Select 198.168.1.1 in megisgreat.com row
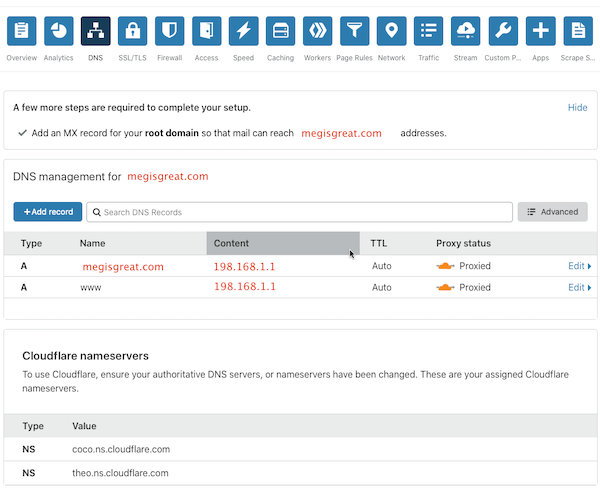 click(245, 267)
